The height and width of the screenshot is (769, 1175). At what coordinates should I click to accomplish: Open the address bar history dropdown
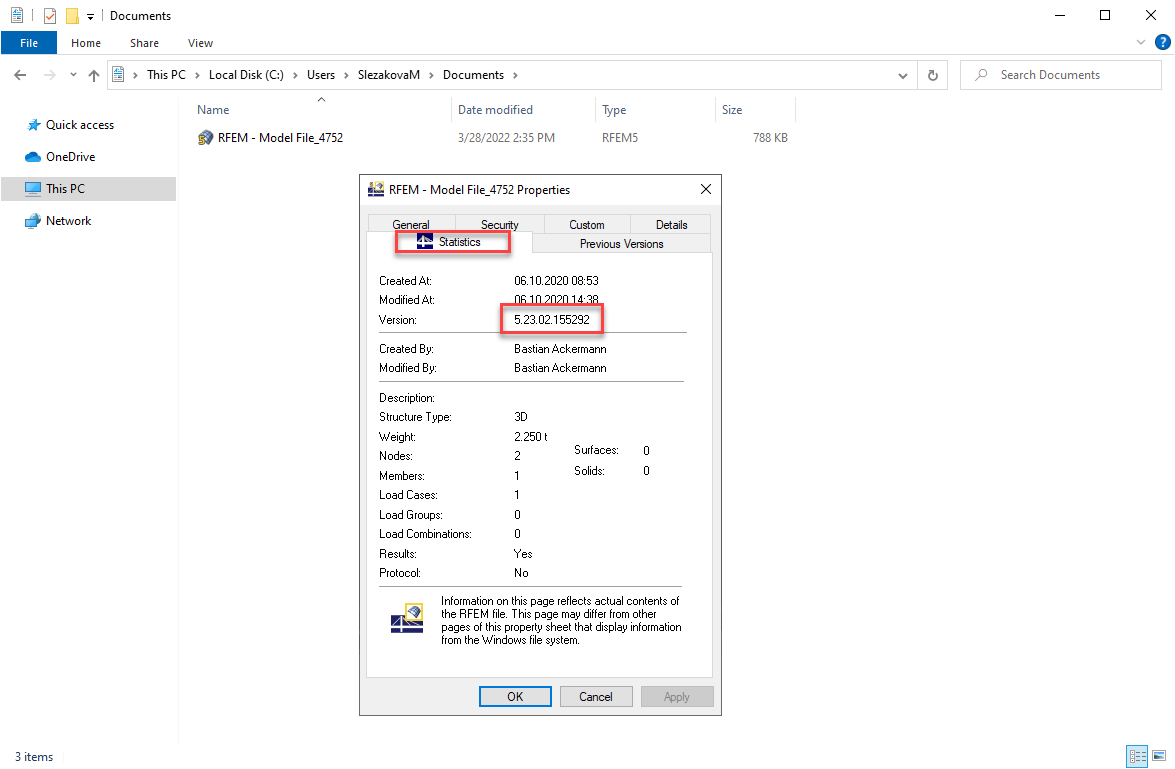902,74
